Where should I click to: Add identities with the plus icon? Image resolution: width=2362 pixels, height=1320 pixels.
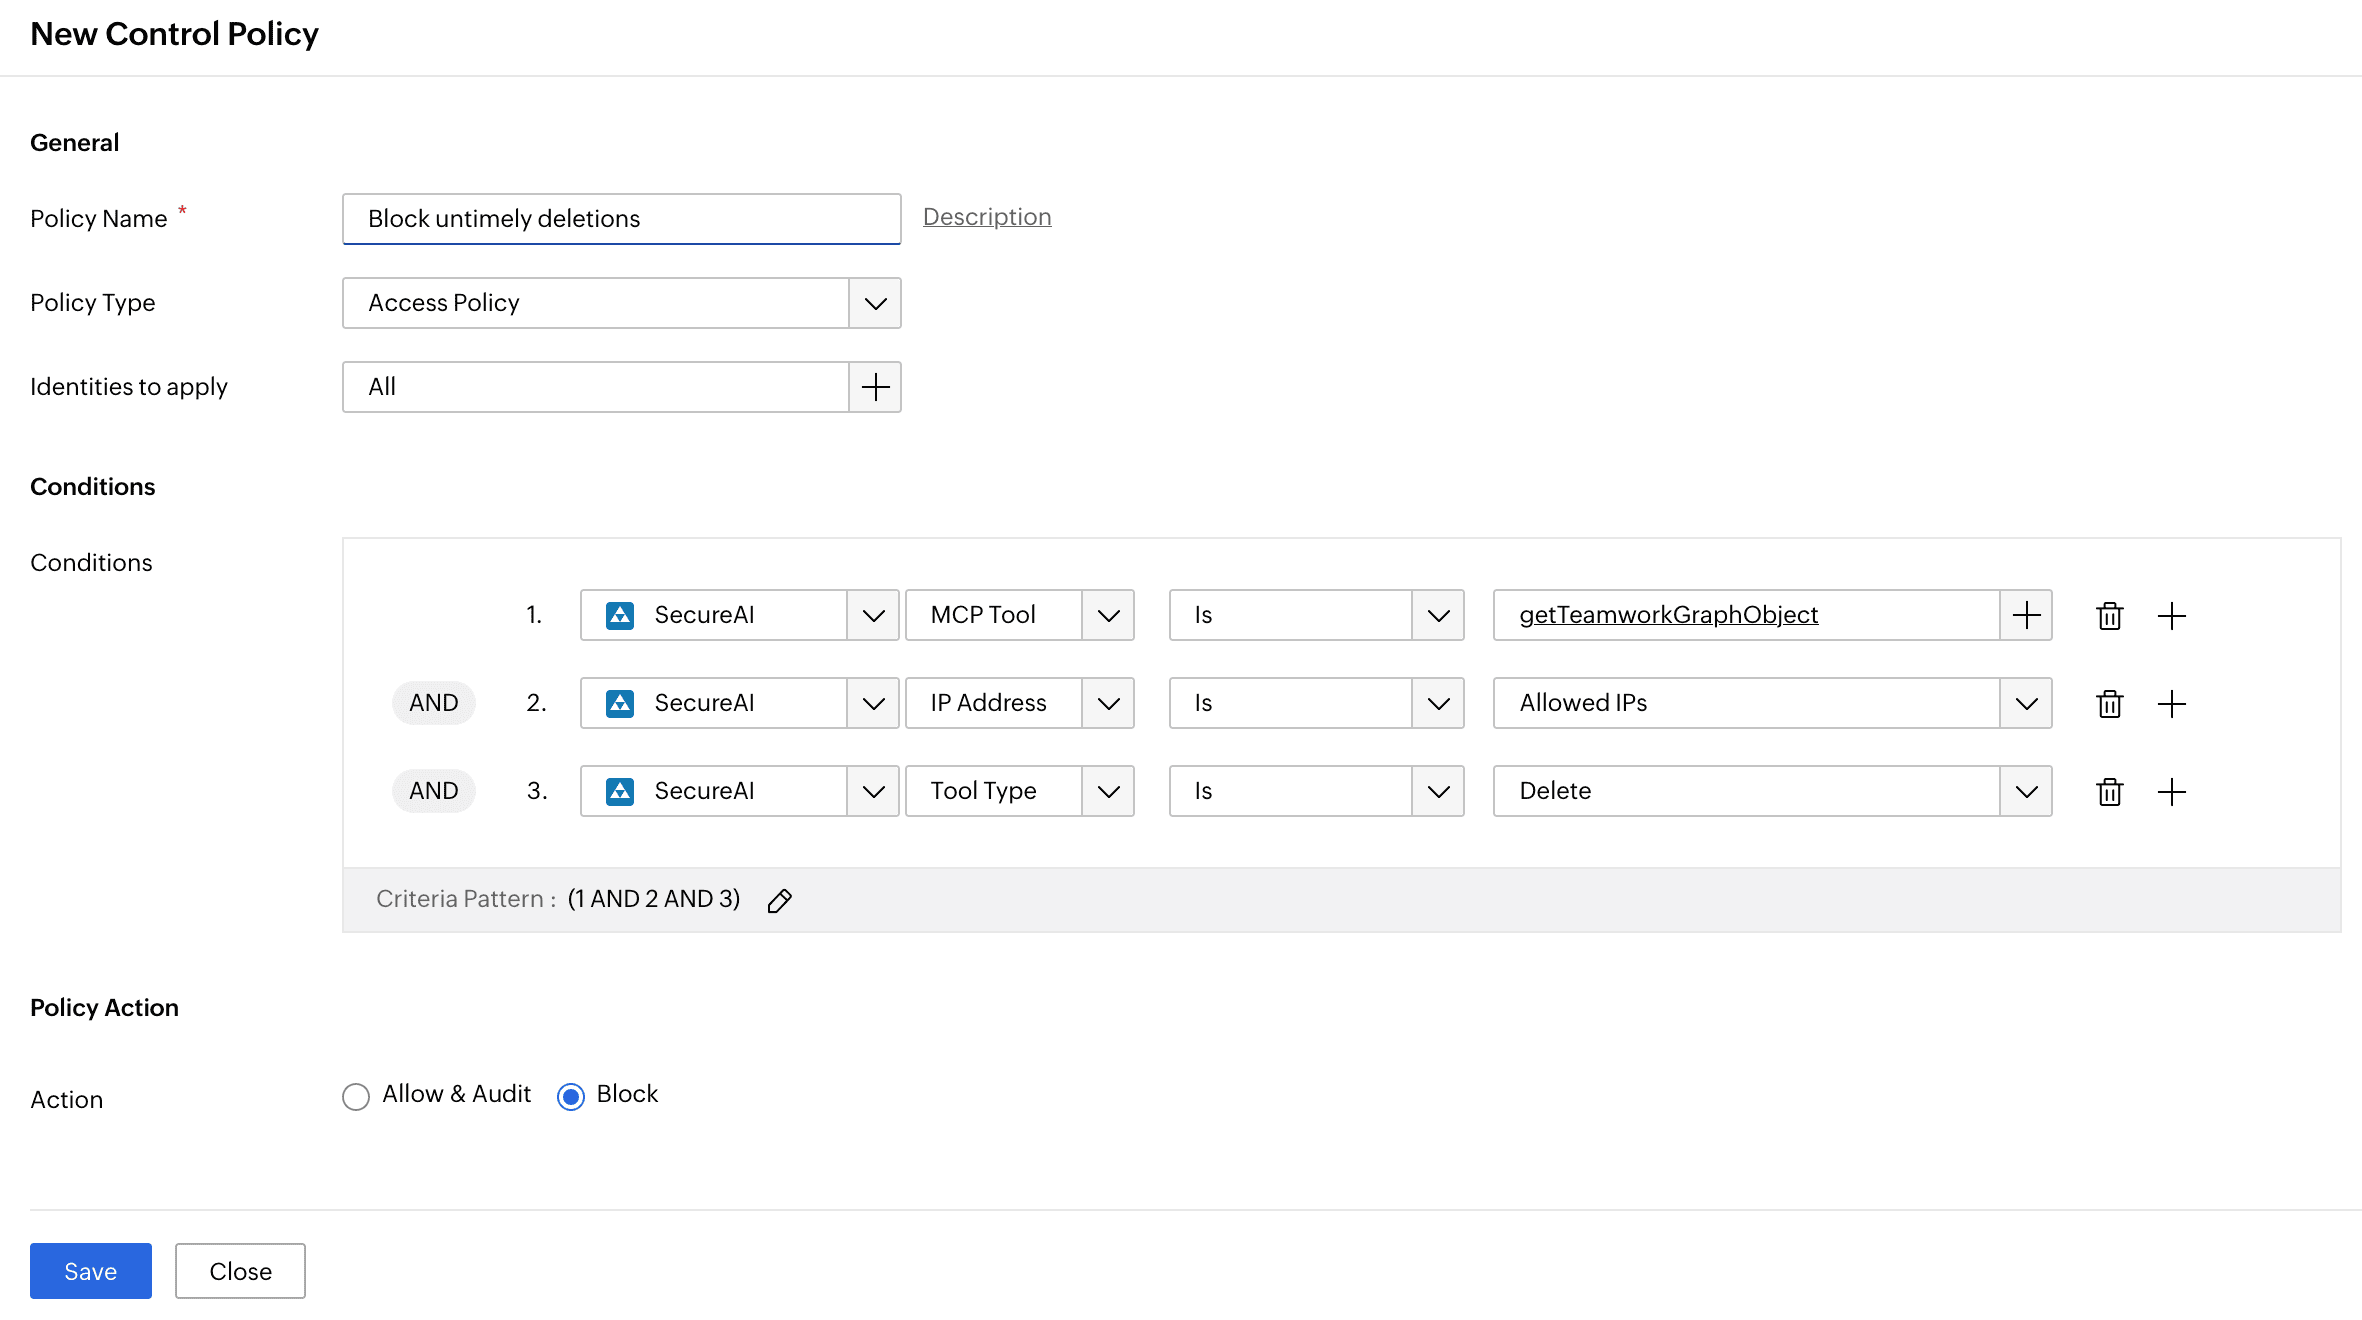875,387
